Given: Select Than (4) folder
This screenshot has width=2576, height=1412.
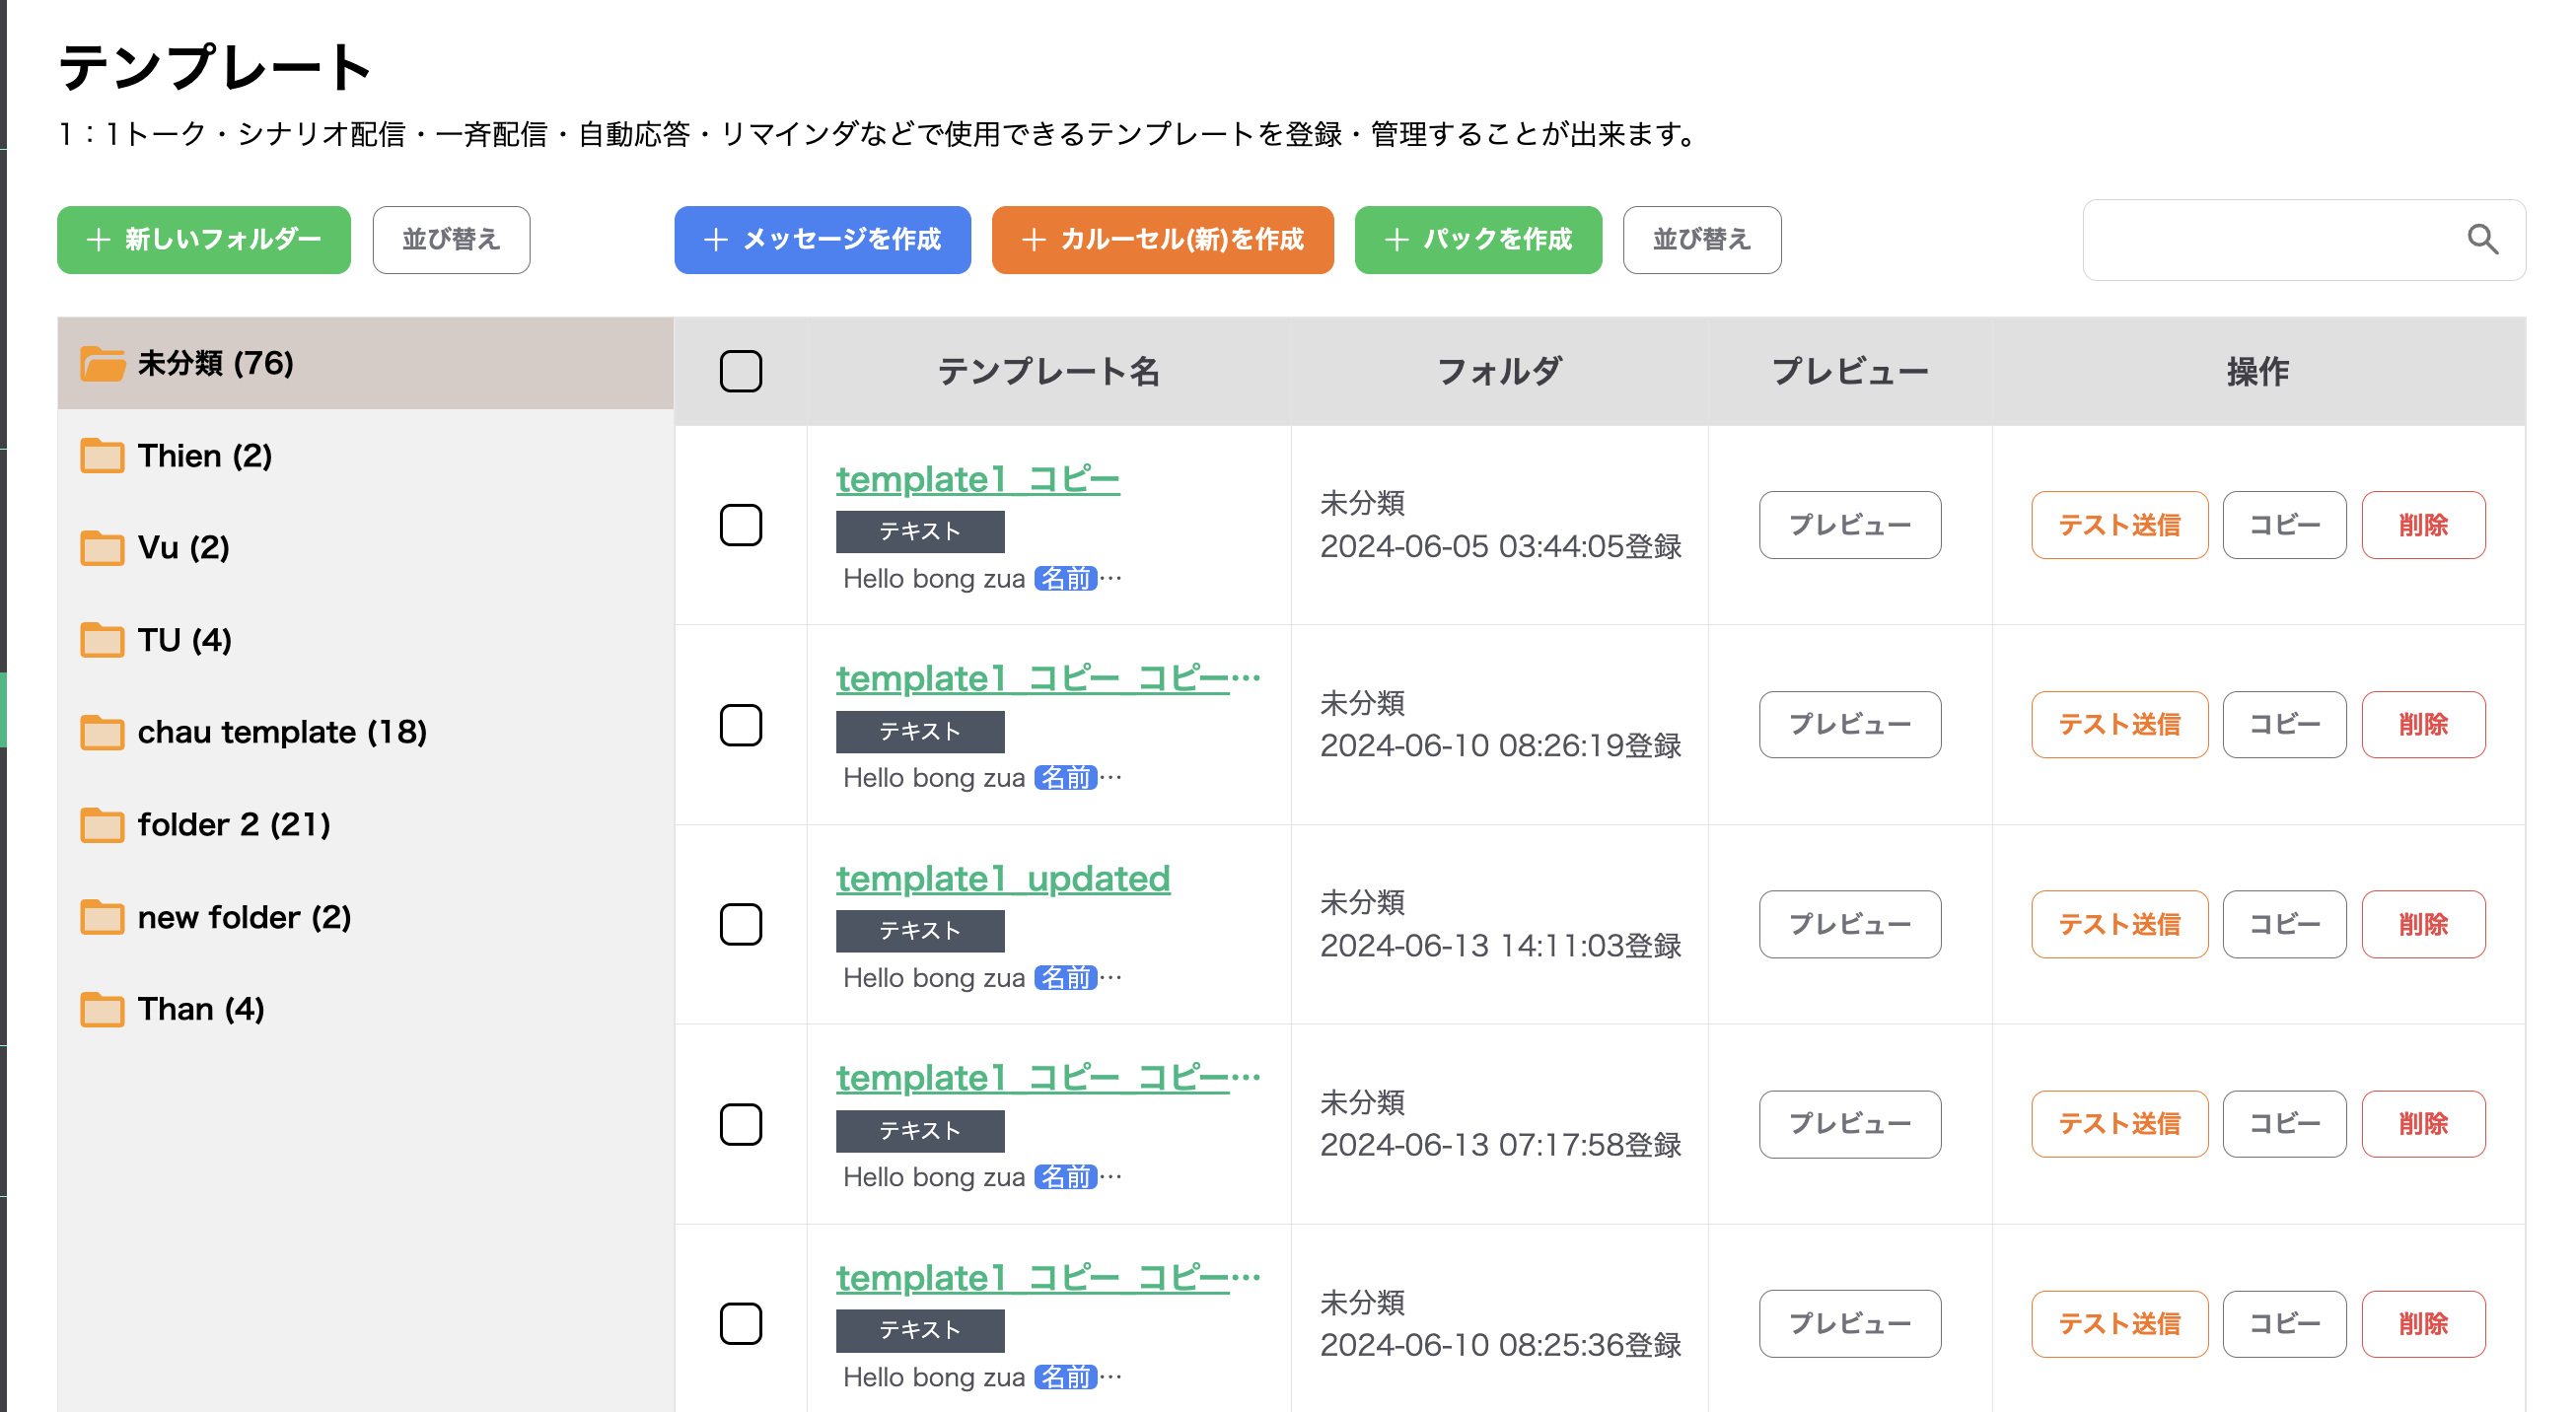Looking at the screenshot, I should click(365, 1010).
